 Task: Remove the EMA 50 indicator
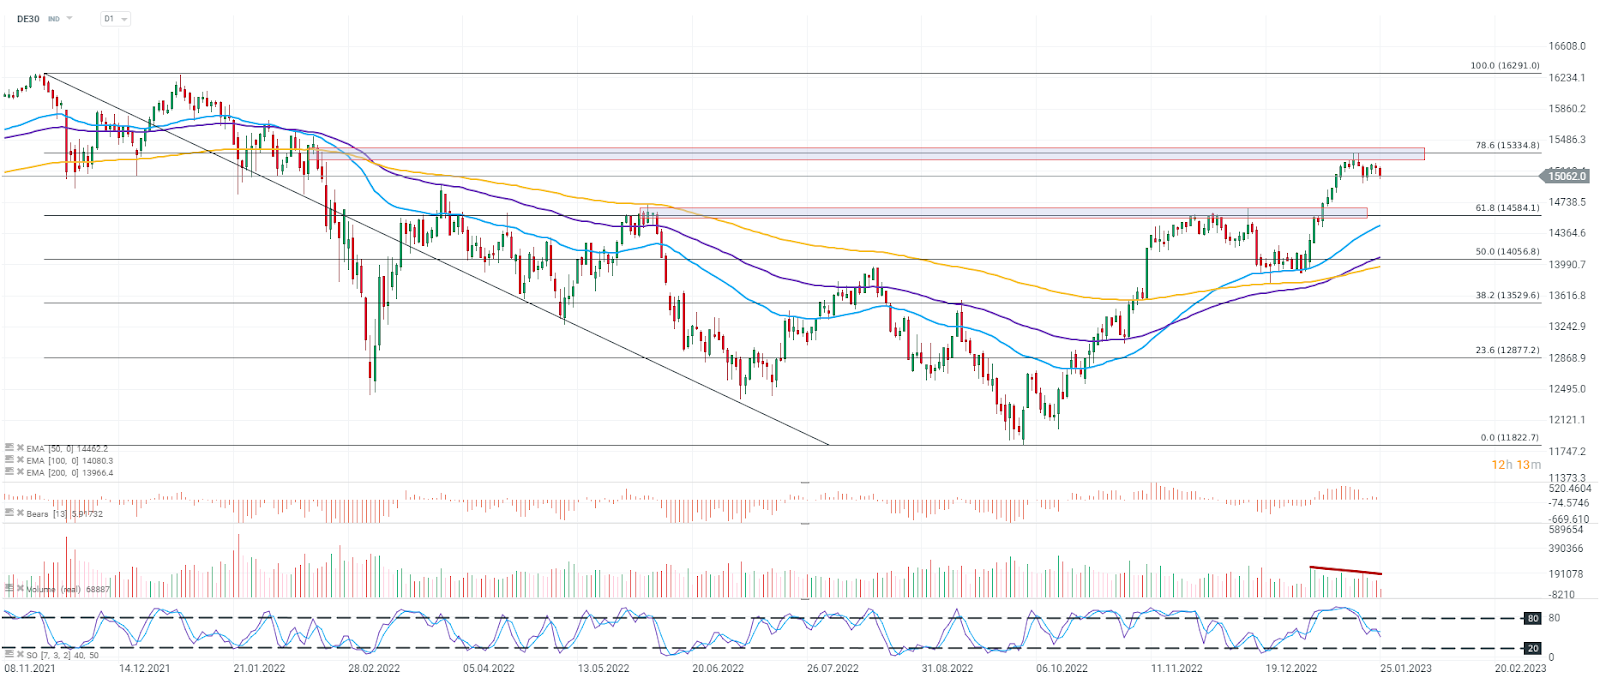pyautogui.click(x=20, y=448)
